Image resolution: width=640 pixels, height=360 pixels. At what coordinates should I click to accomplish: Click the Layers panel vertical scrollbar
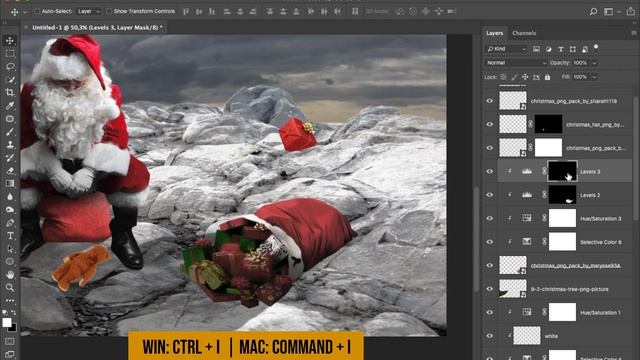coord(635,158)
